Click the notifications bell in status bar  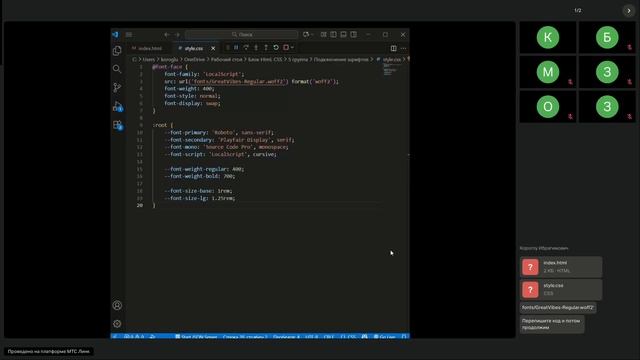tap(404, 337)
